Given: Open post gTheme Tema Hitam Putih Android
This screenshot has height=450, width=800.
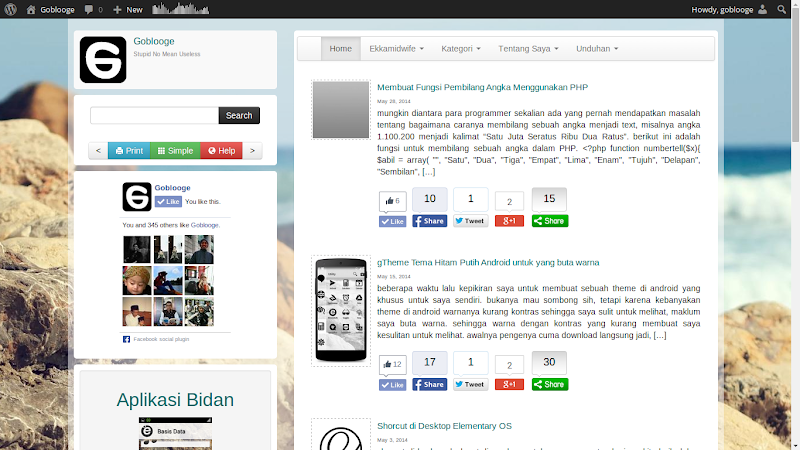Looking at the screenshot, I should [488, 262].
